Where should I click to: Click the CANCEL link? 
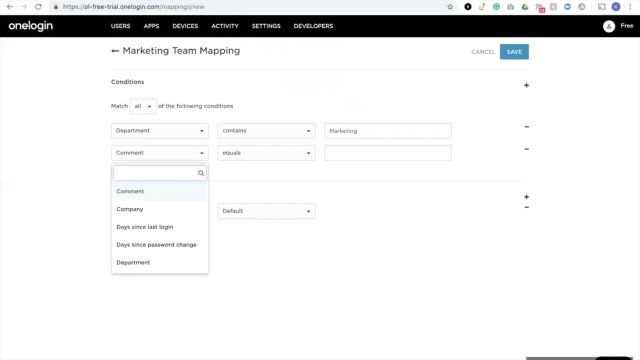(x=483, y=52)
